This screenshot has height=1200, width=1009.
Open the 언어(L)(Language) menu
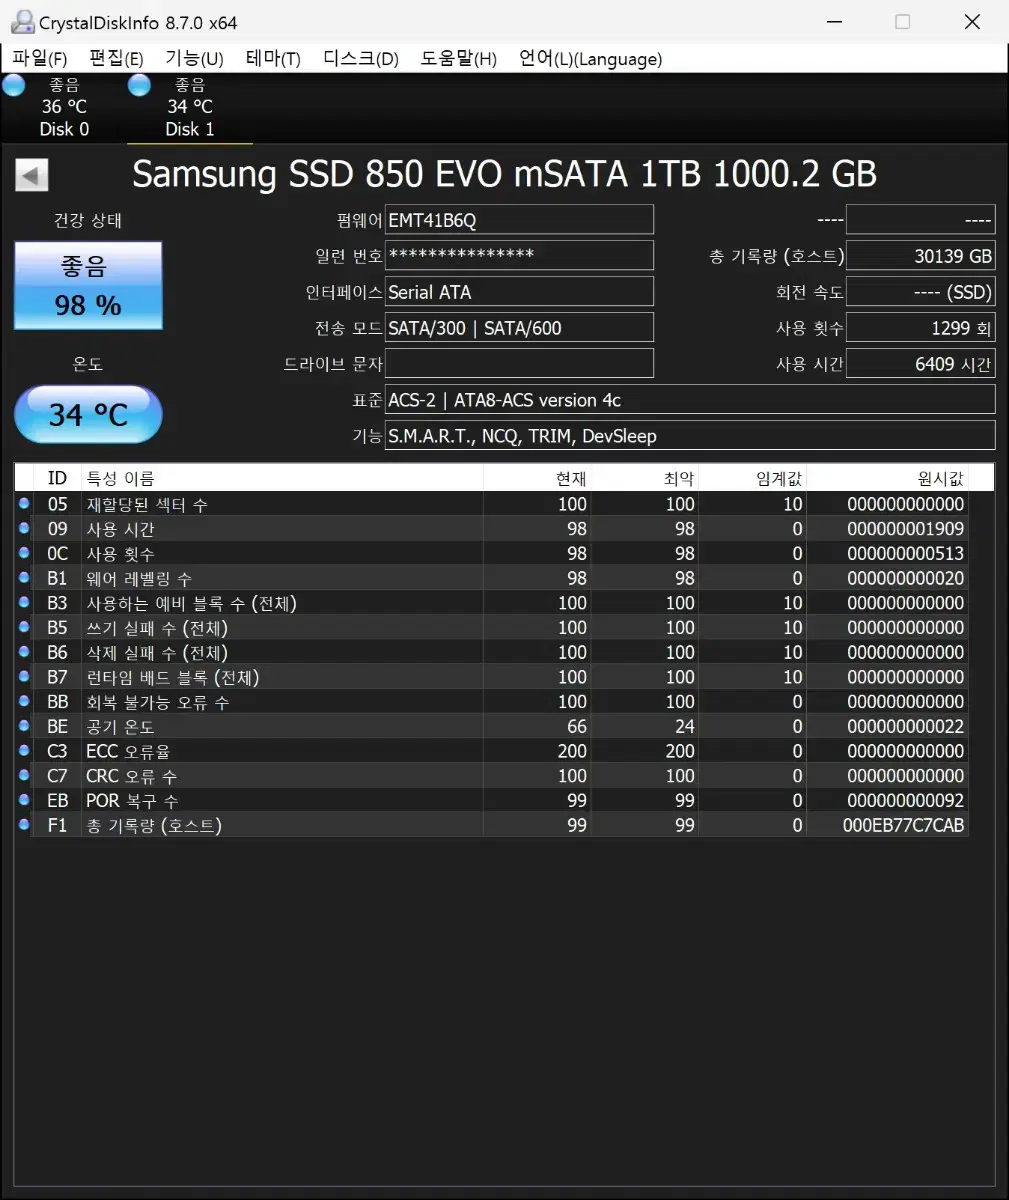[590, 59]
